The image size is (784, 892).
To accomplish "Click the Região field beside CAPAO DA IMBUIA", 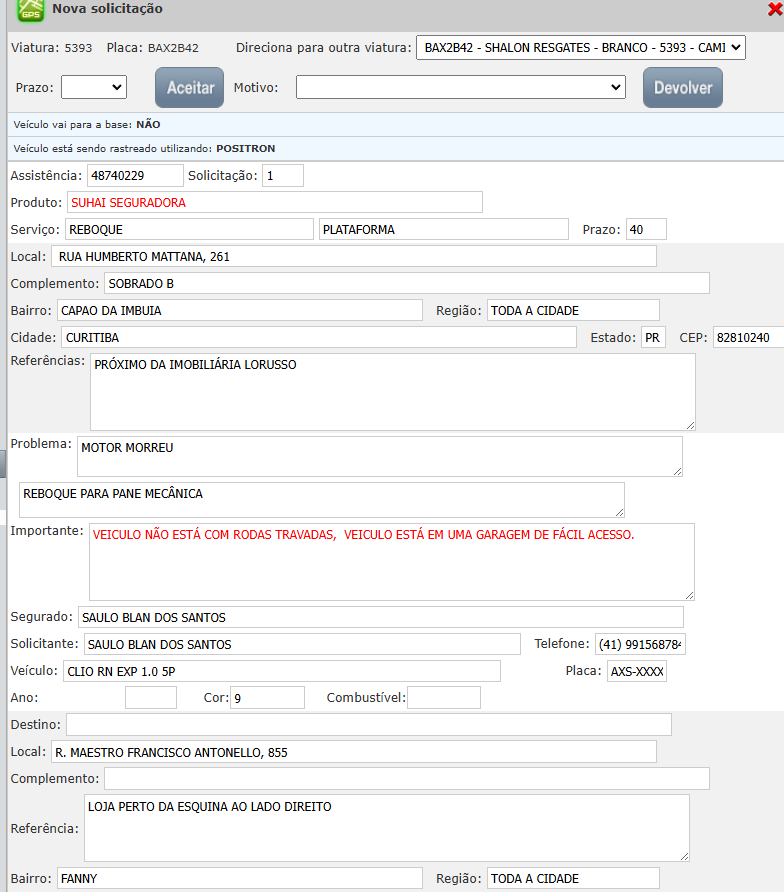I will 573,311.
